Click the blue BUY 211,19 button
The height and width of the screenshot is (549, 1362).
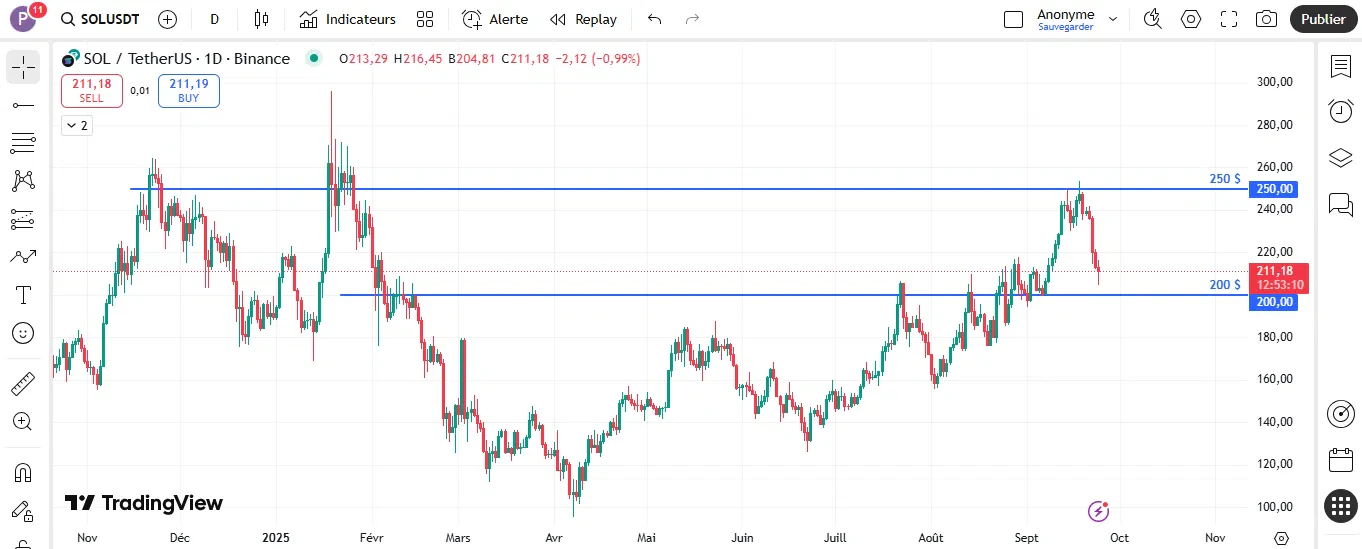click(x=189, y=90)
